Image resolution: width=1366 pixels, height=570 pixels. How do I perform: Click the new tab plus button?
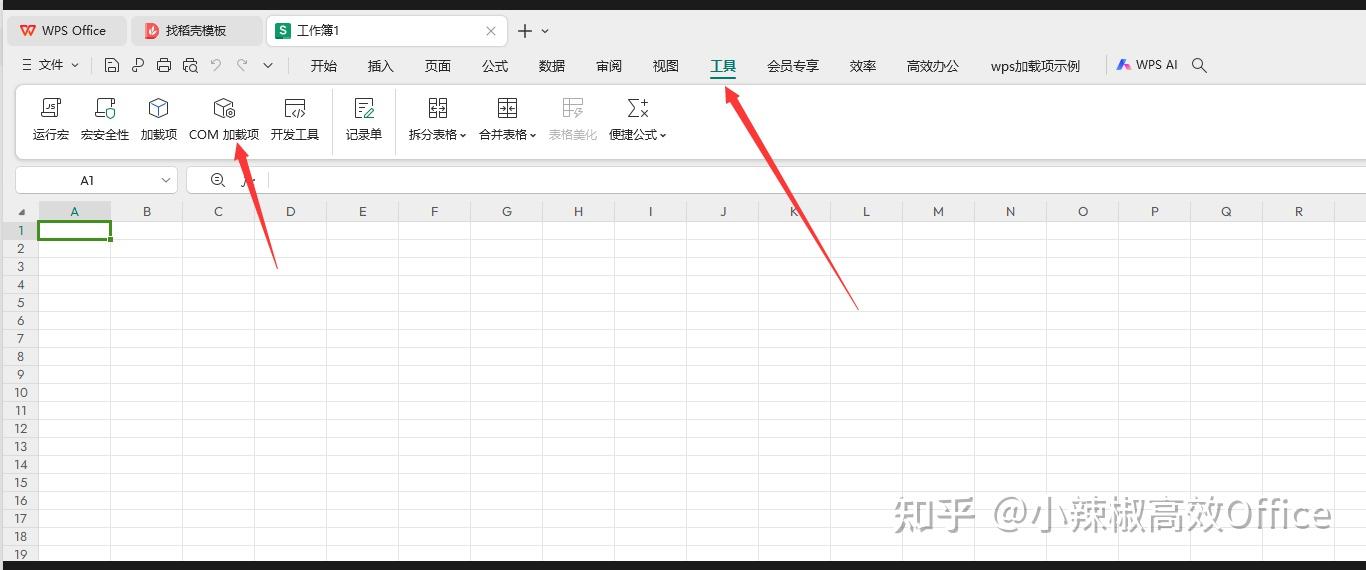tap(525, 31)
